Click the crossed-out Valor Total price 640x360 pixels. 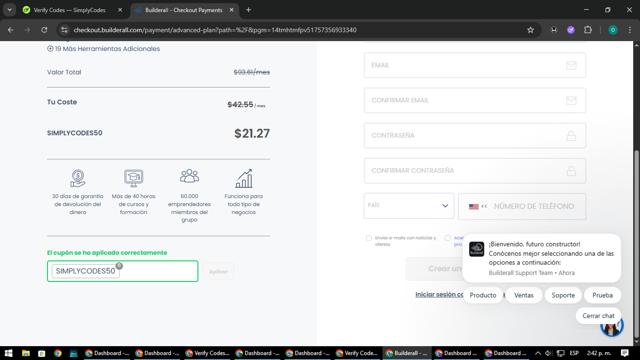point(252,72)
